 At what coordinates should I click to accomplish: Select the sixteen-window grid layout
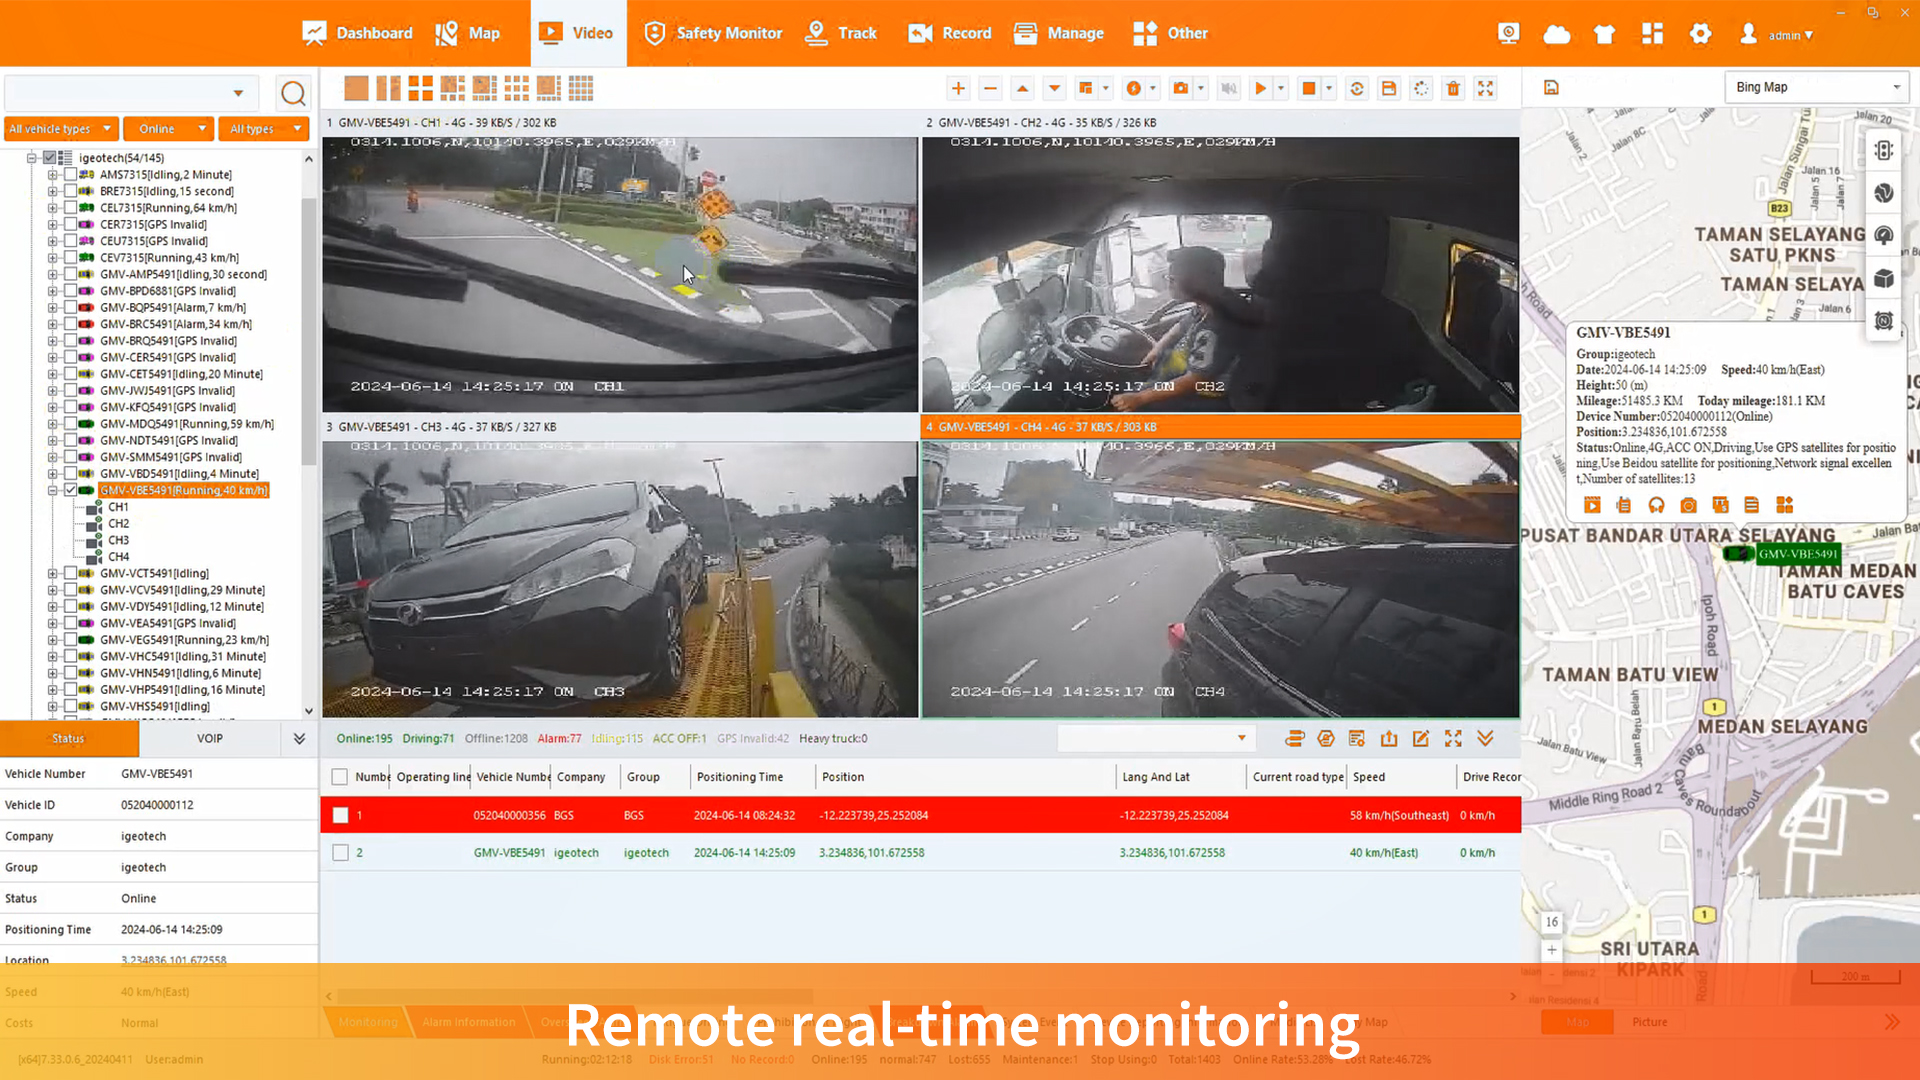(x=580, y=88)
